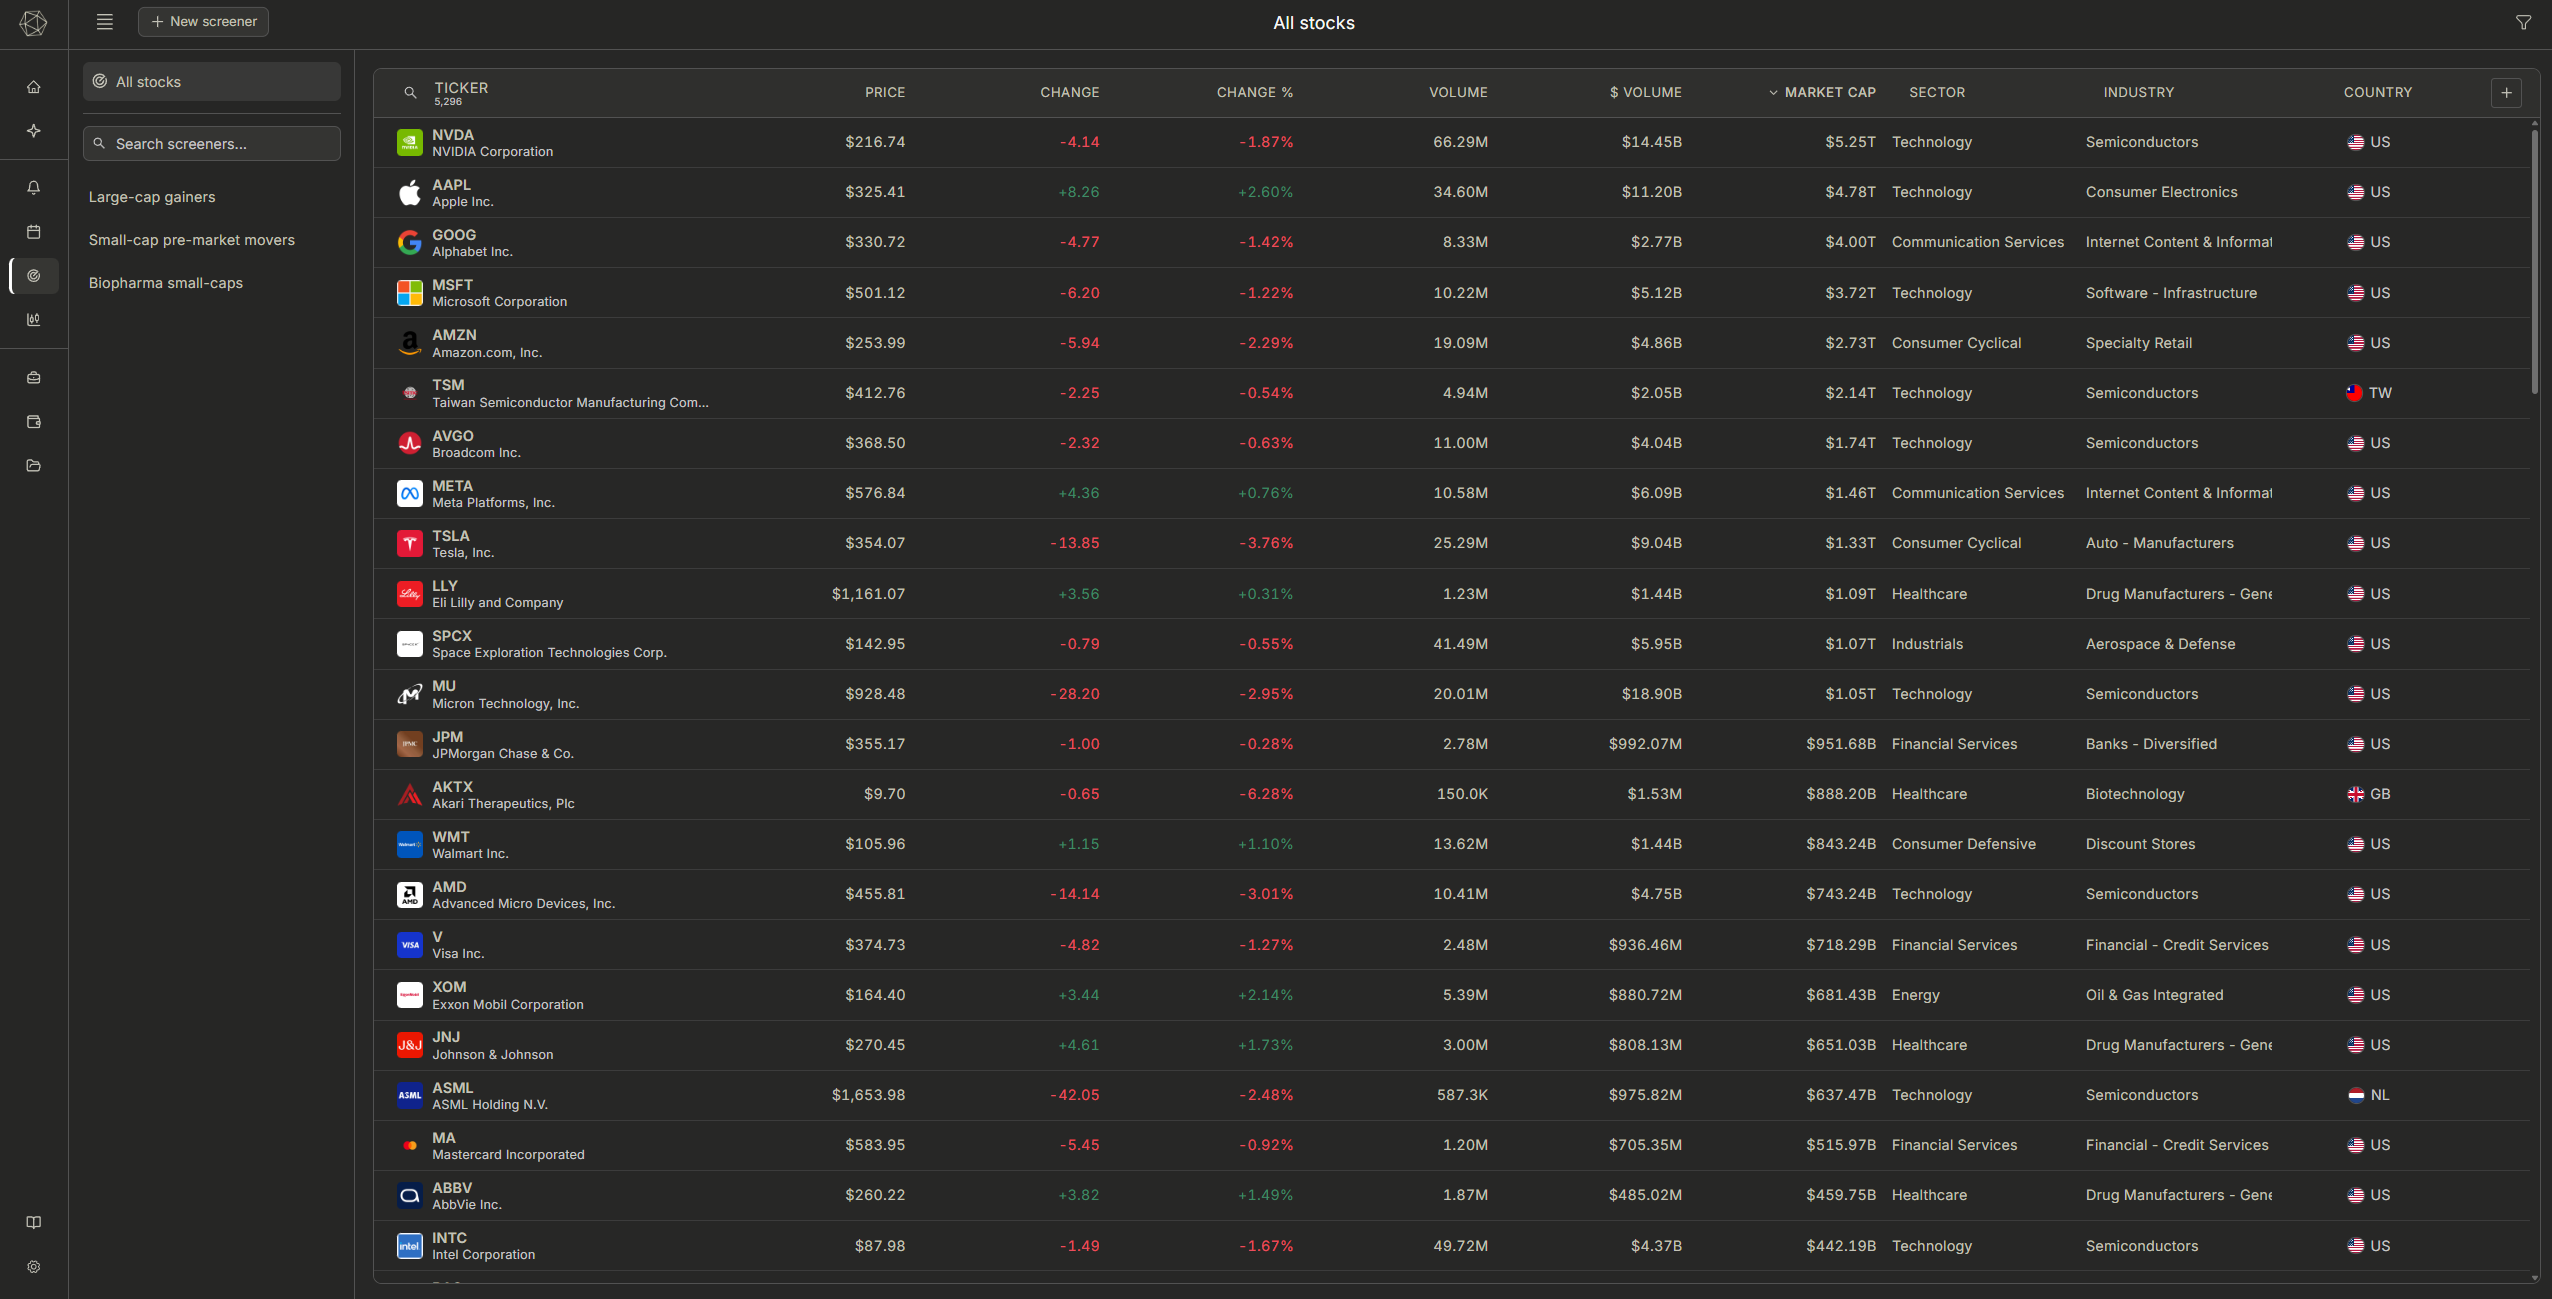Click the New screener button

coord(203,22)
